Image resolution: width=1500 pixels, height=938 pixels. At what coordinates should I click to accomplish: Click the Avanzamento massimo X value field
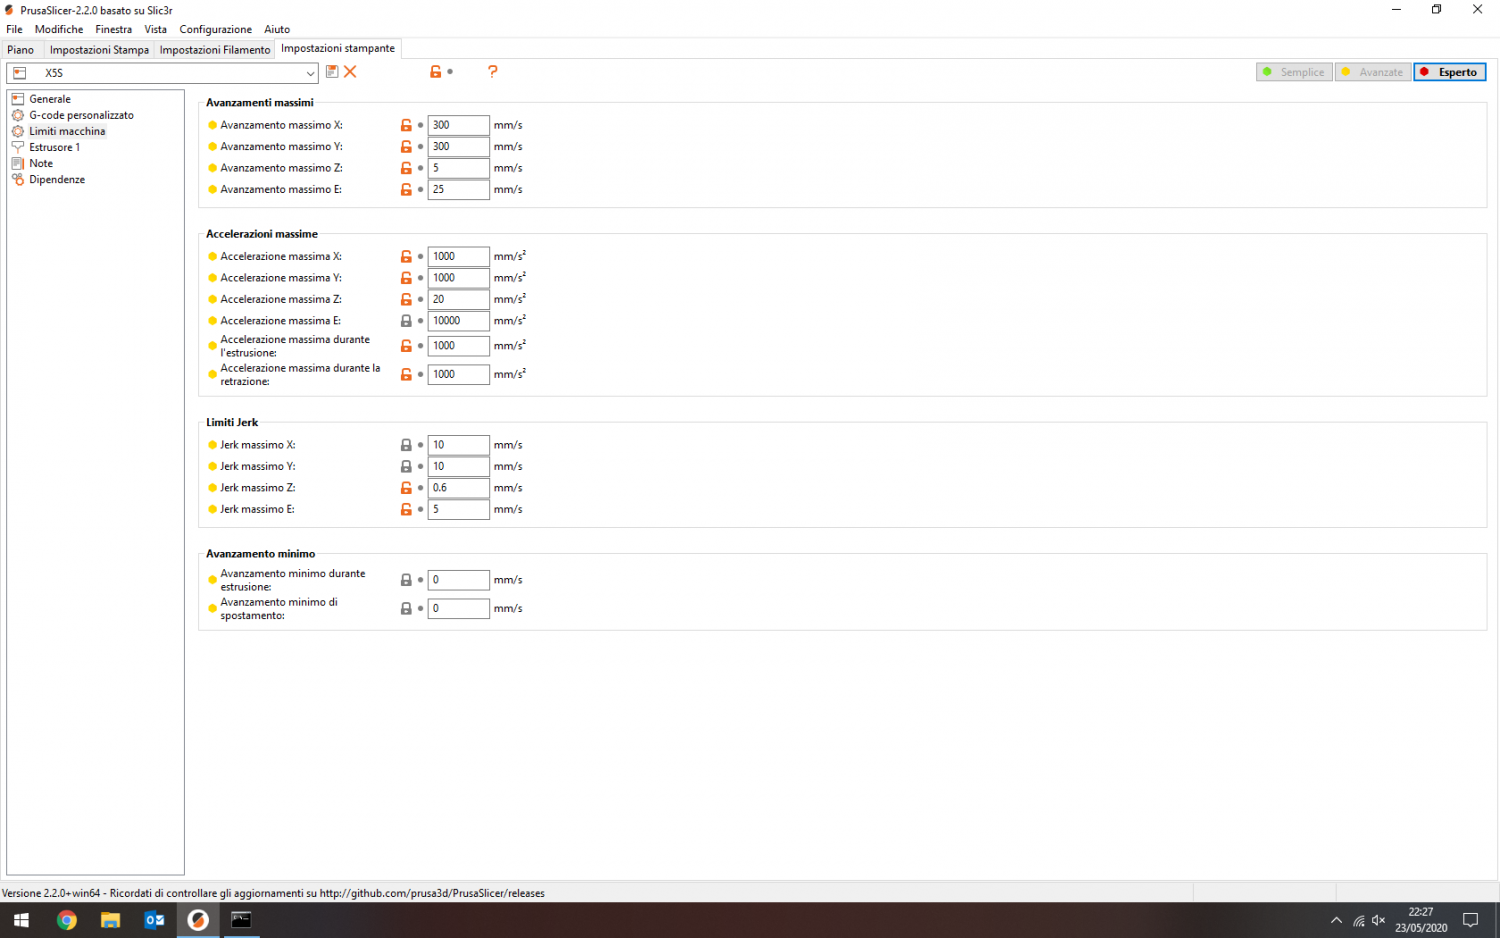point(459,125)
